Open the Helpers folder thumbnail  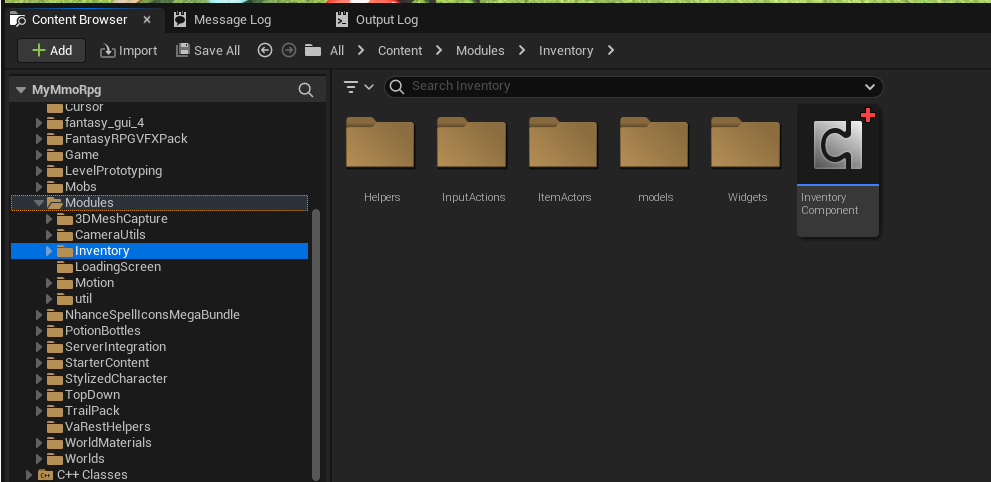point(380,143)
